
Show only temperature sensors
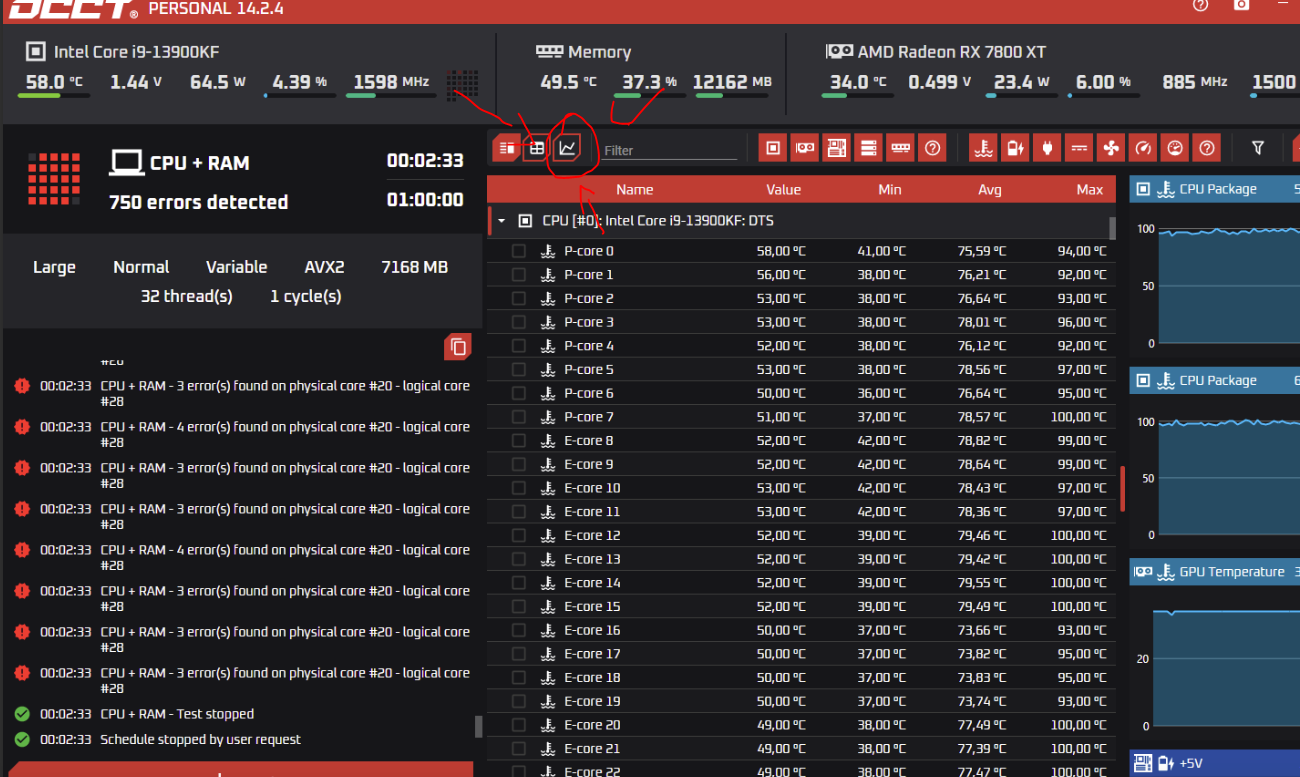coord(984,148)
